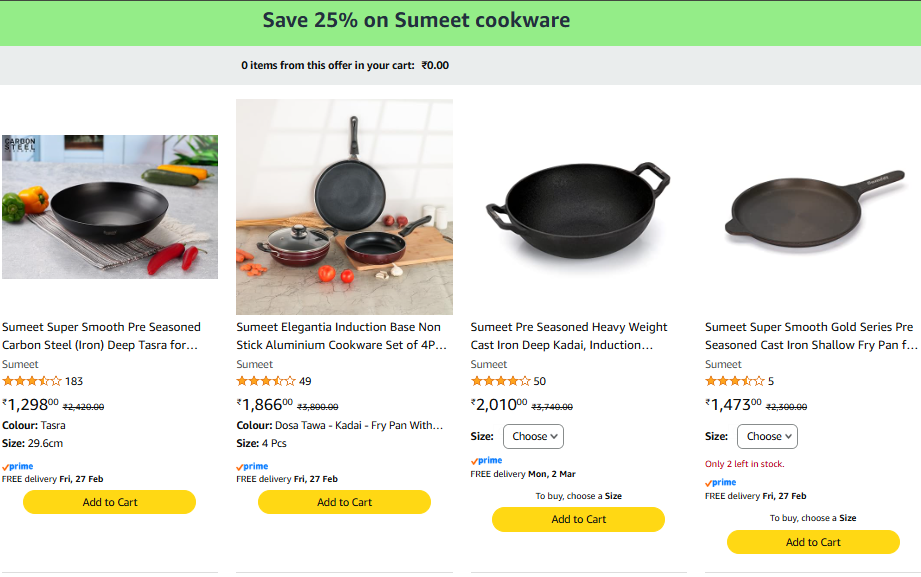The width and height of the screenshot is (921, 577).
Task: Add Cast Iron Deep Kadai to cart
Action: (x=578, y=519)
